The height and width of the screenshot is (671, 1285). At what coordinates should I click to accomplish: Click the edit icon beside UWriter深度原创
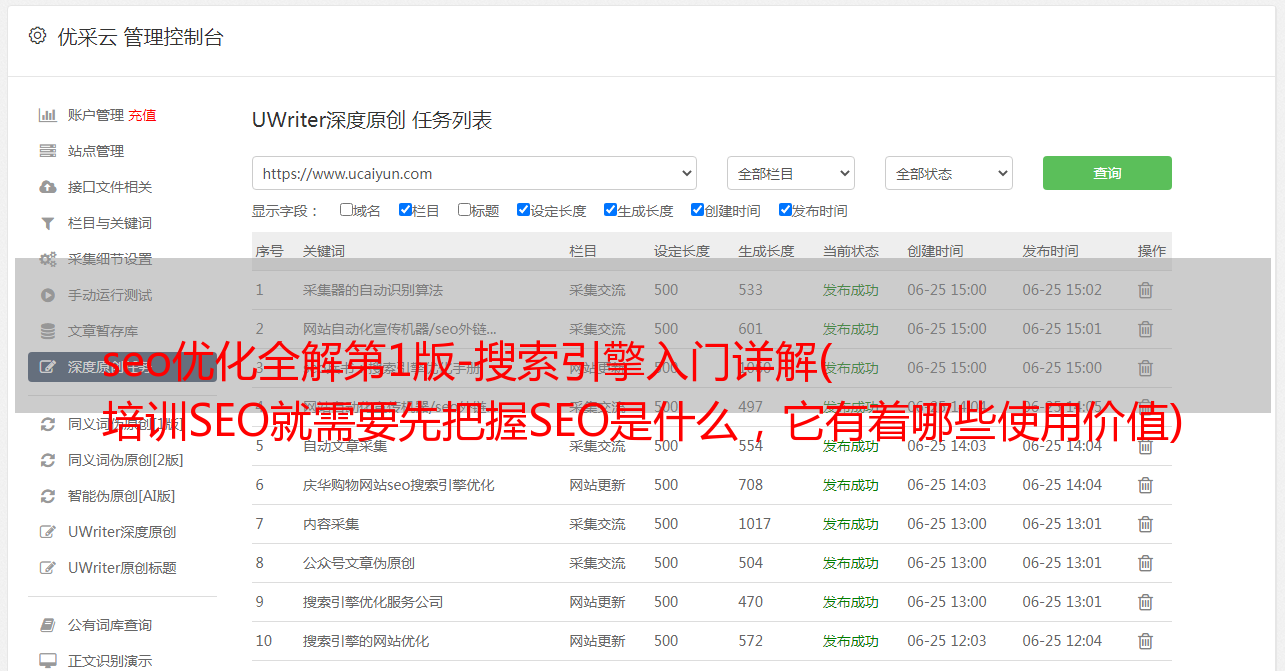coord(47,532)
